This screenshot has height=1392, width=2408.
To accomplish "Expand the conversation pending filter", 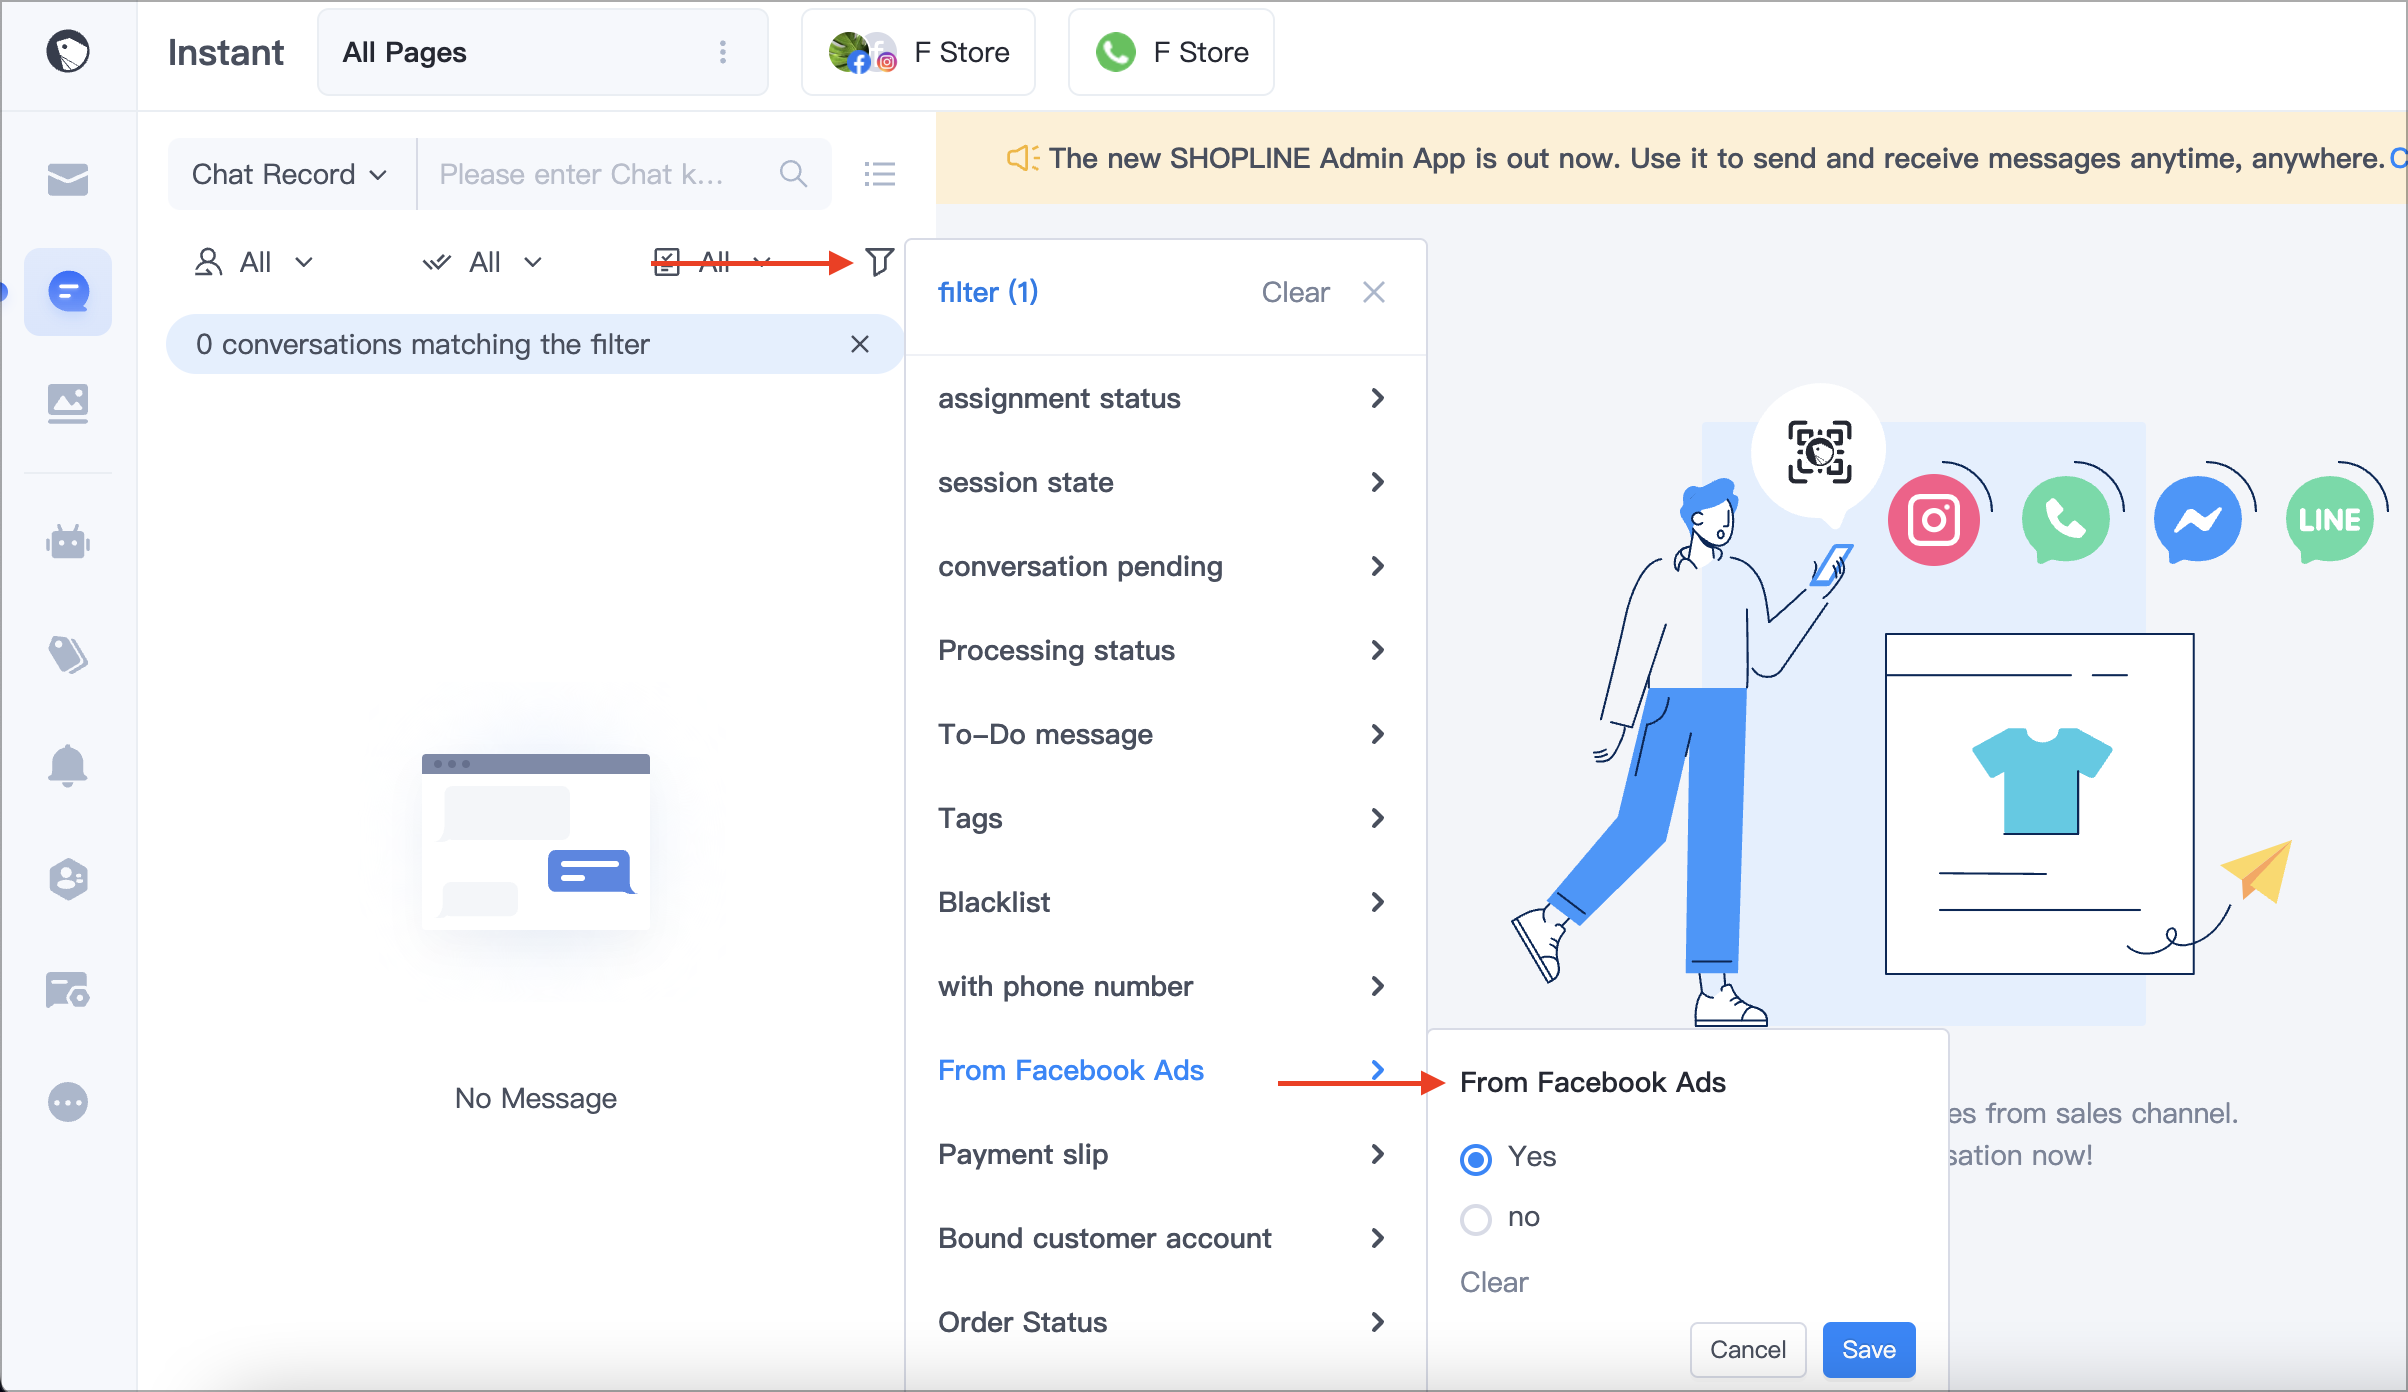I will pyautogui.click(x=1165, y=566).
